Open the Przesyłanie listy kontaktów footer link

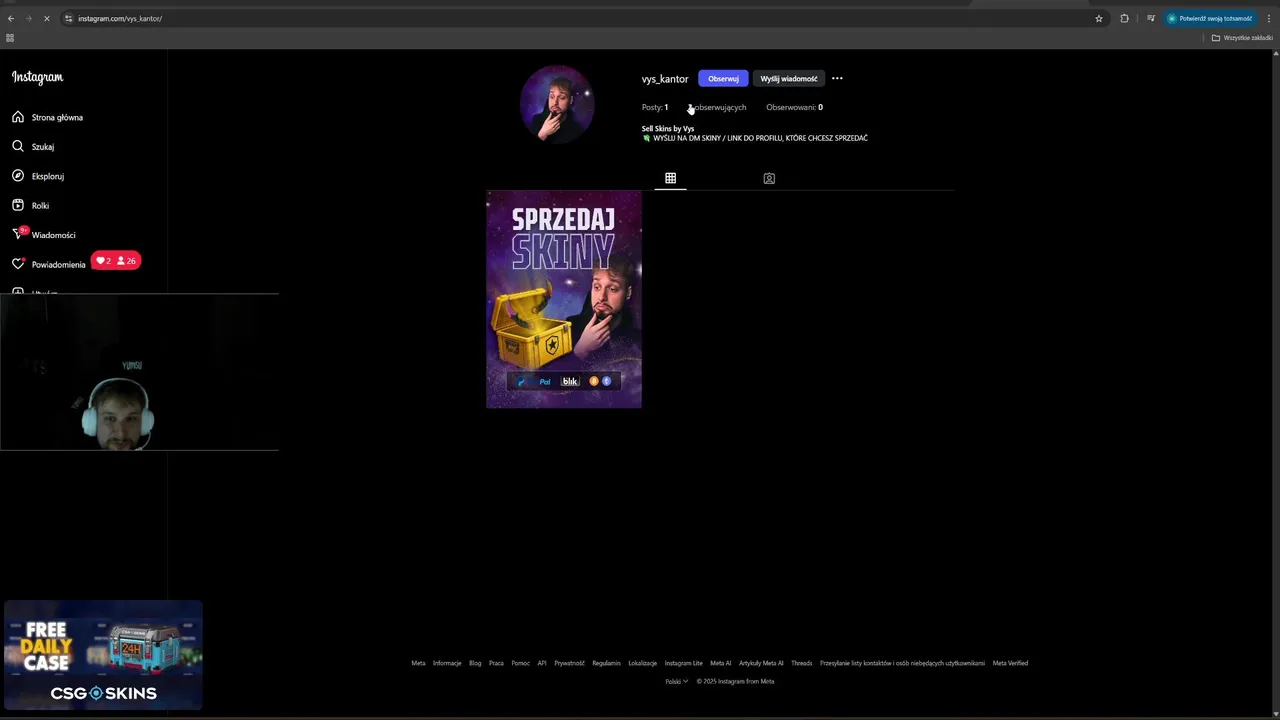902,663
